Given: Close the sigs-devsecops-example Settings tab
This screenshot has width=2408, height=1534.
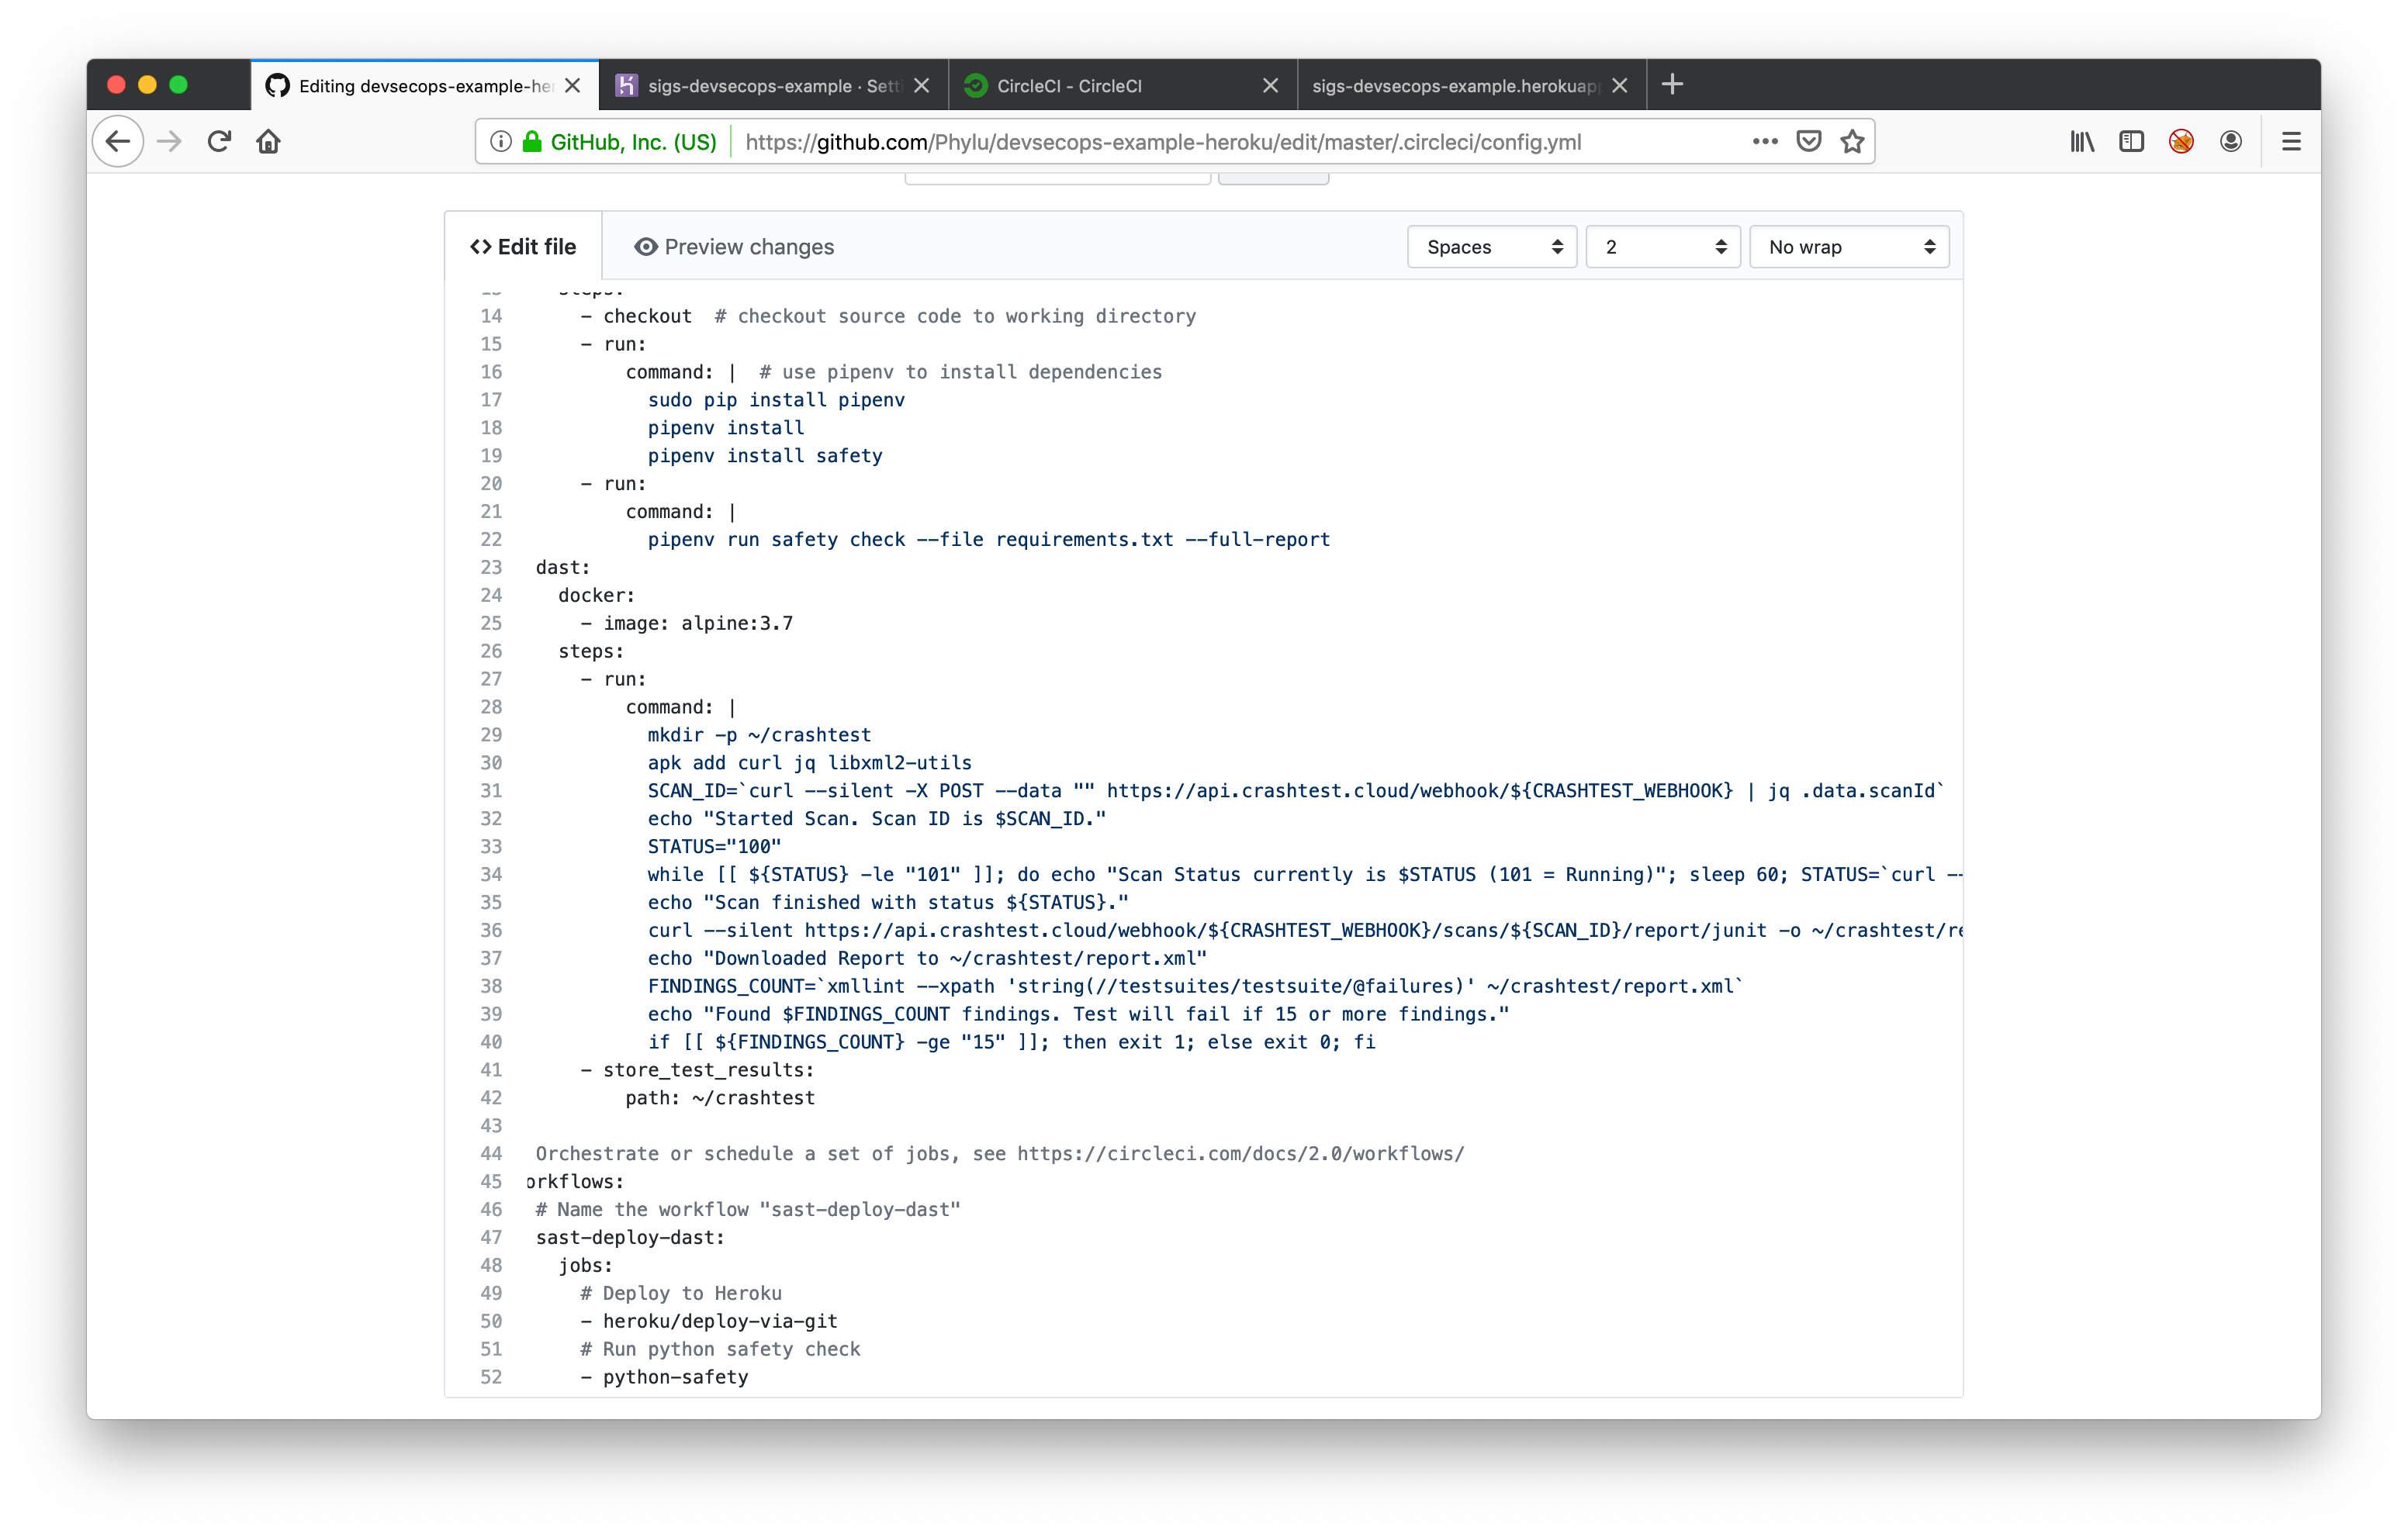Looking at the screenshot, I should coord(922,86).
